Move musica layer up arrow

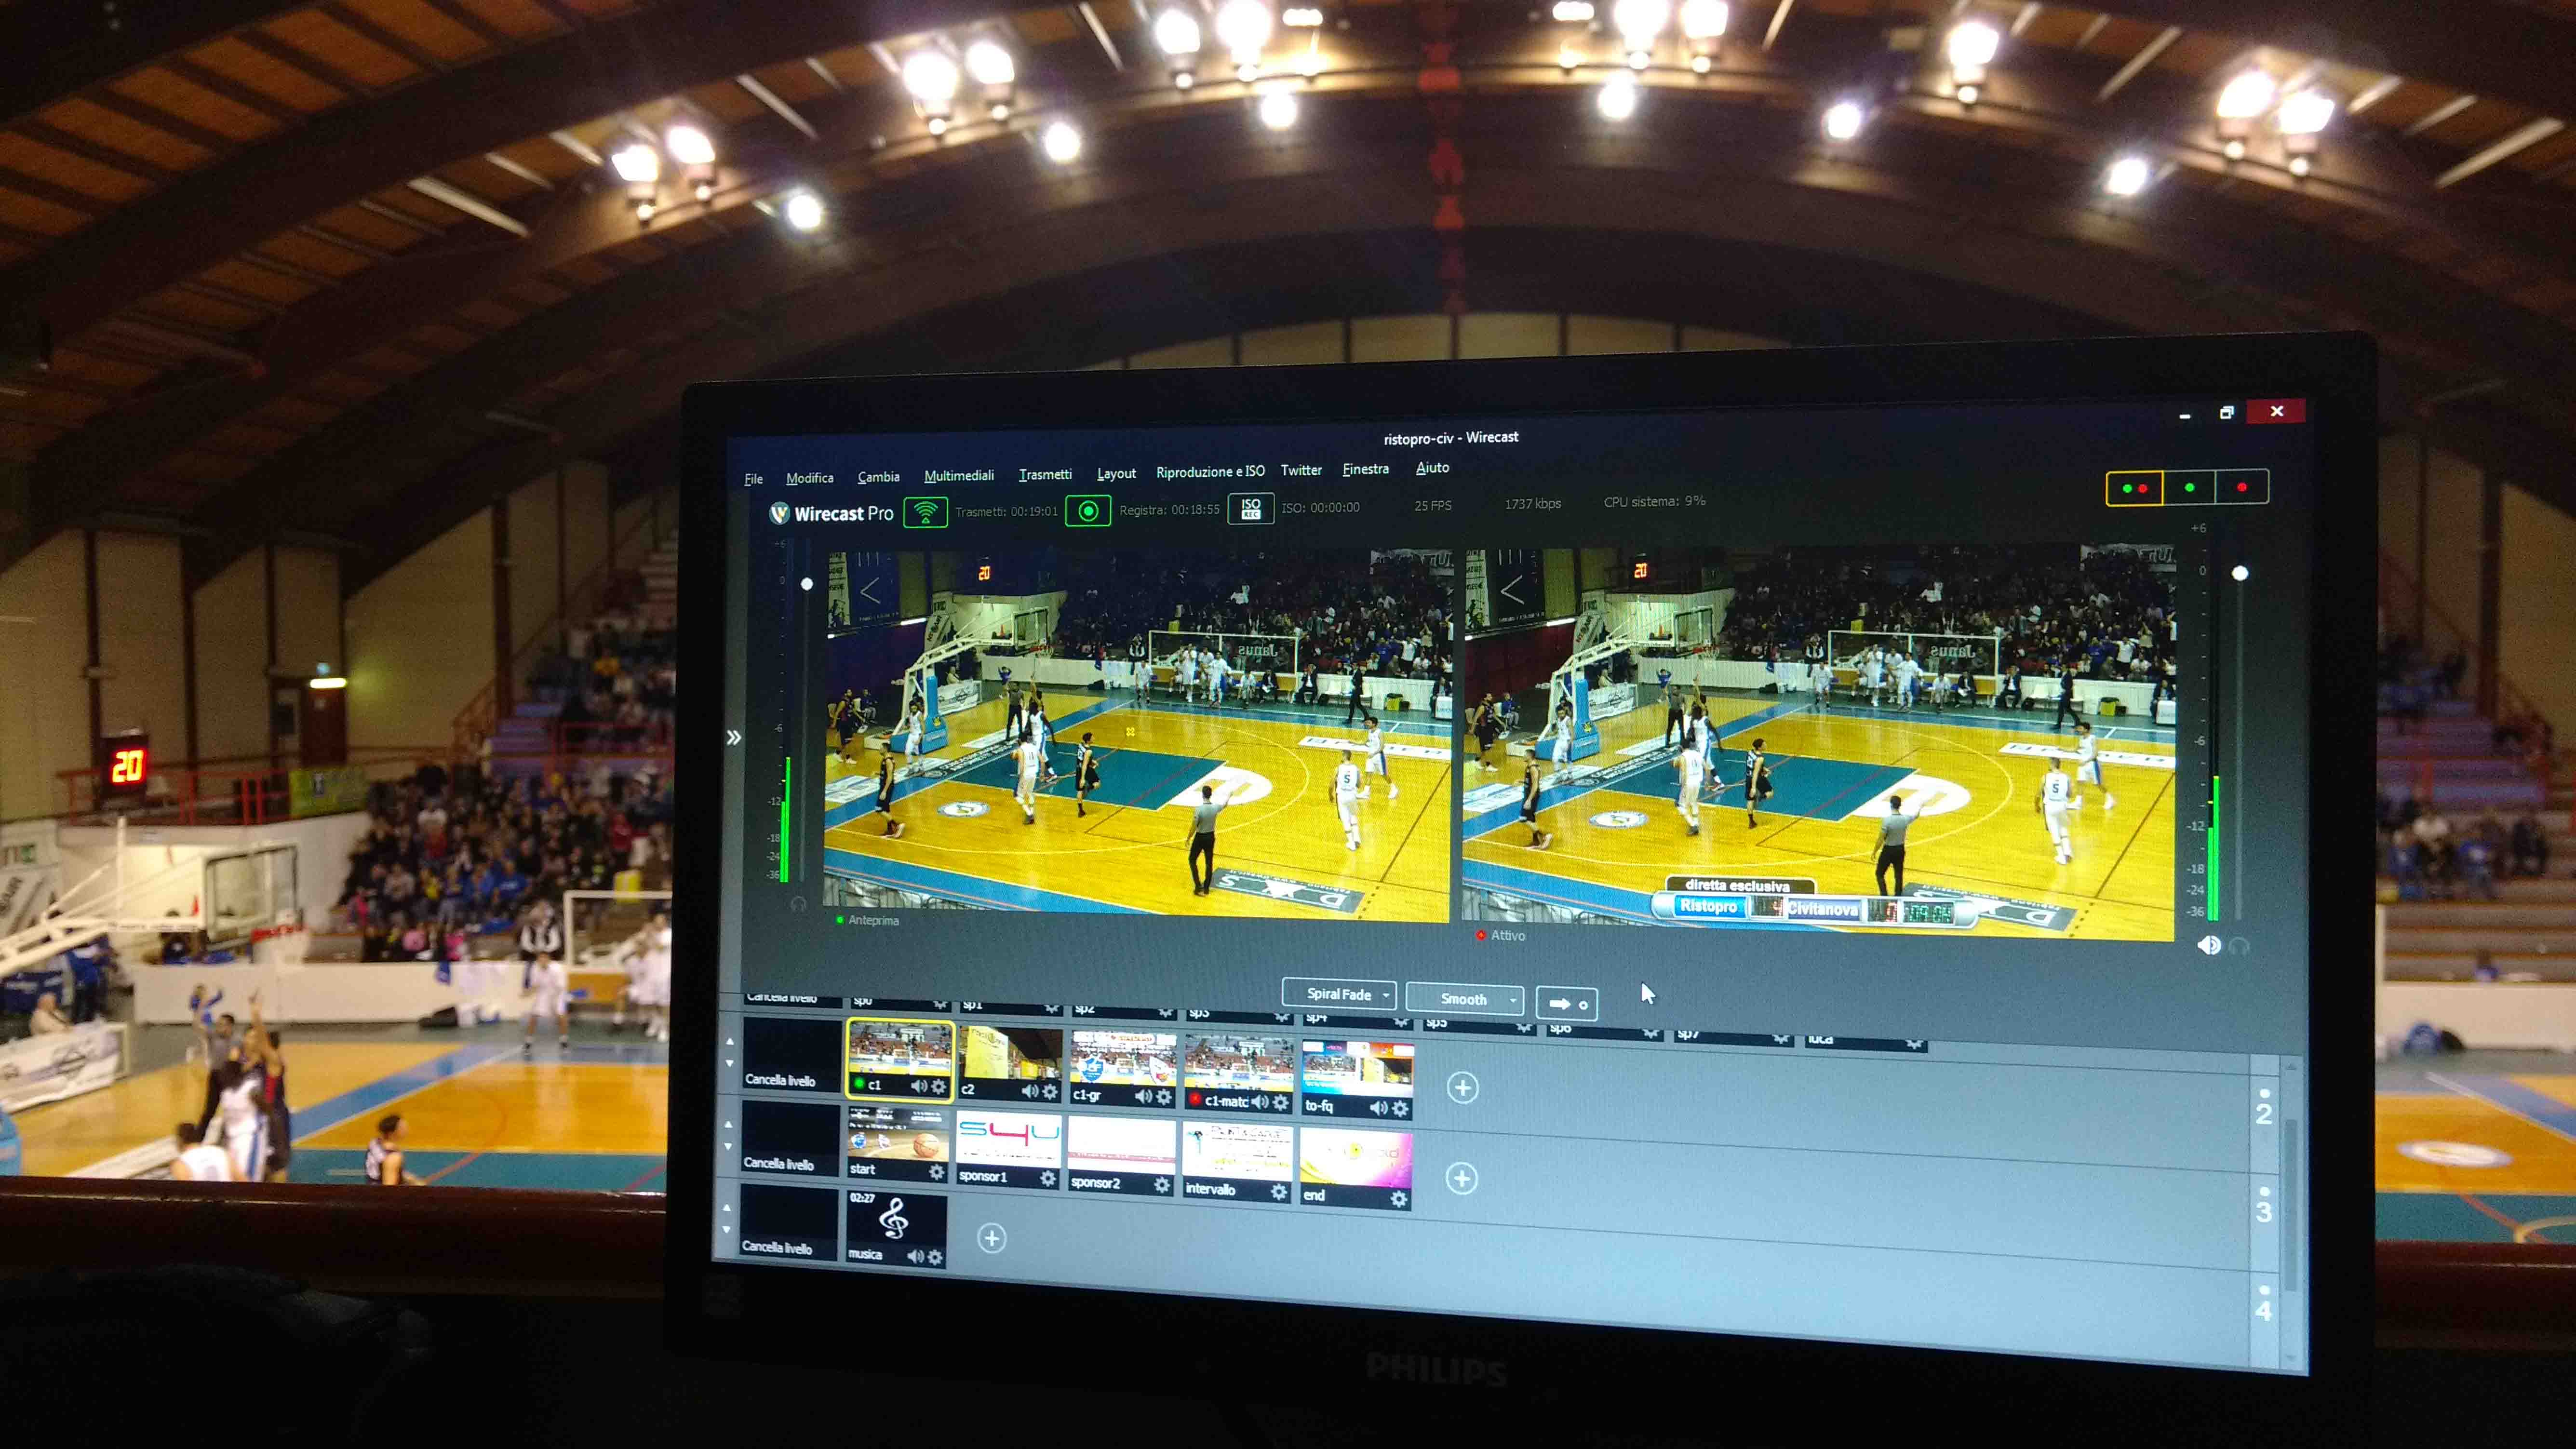tap(727, 1208)
